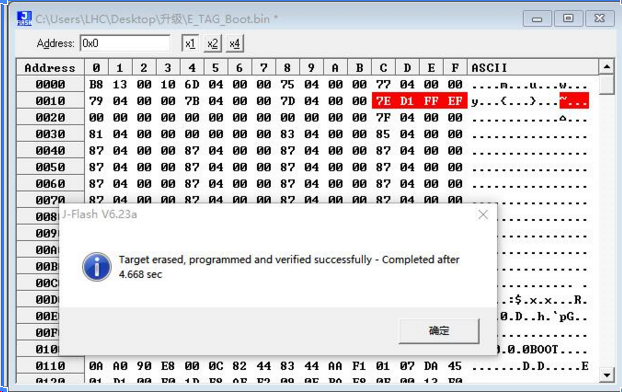Image resolution: width=622 pixels, height=392 pixels.
Task: Click byte E8 in row 0110
Action: click(x=167, y=366)
